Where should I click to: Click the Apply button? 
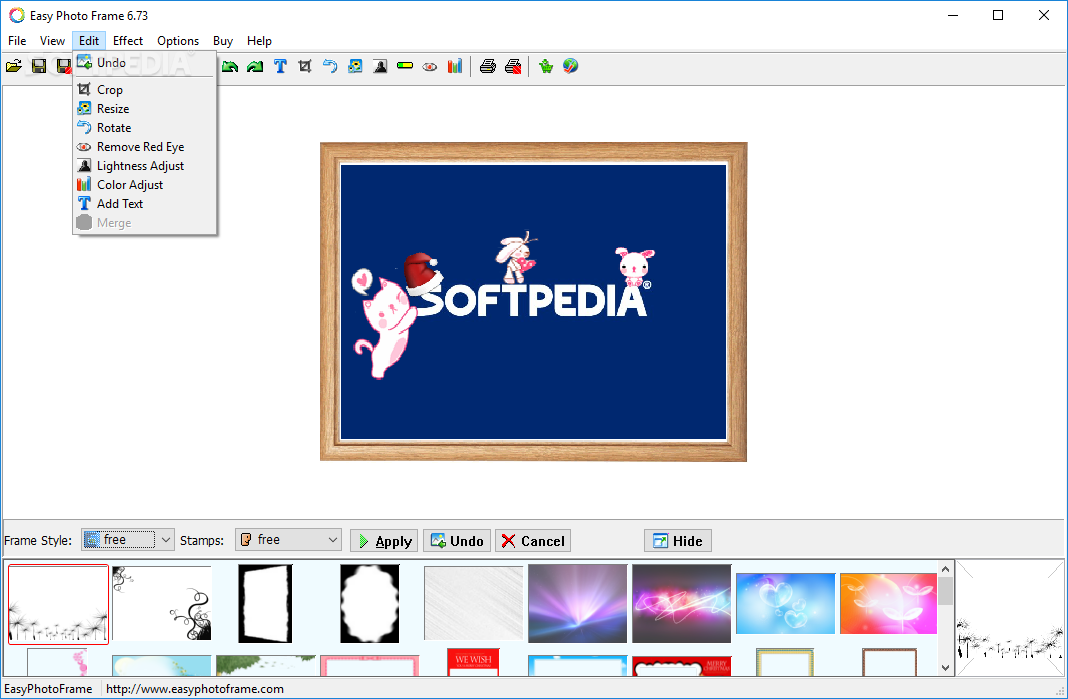(x=385, y=541)
